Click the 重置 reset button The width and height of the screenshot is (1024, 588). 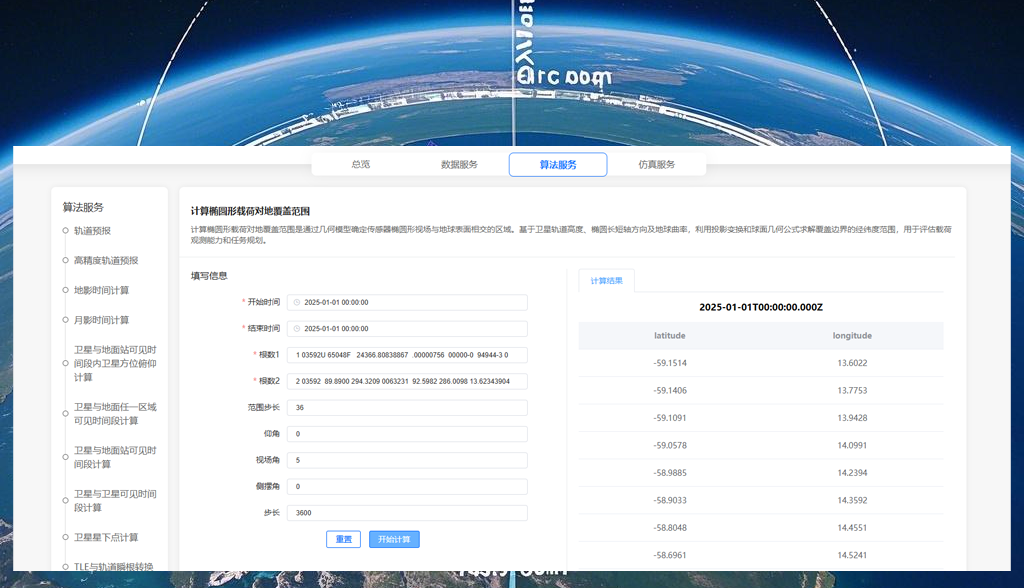click(x=343, y=538)
